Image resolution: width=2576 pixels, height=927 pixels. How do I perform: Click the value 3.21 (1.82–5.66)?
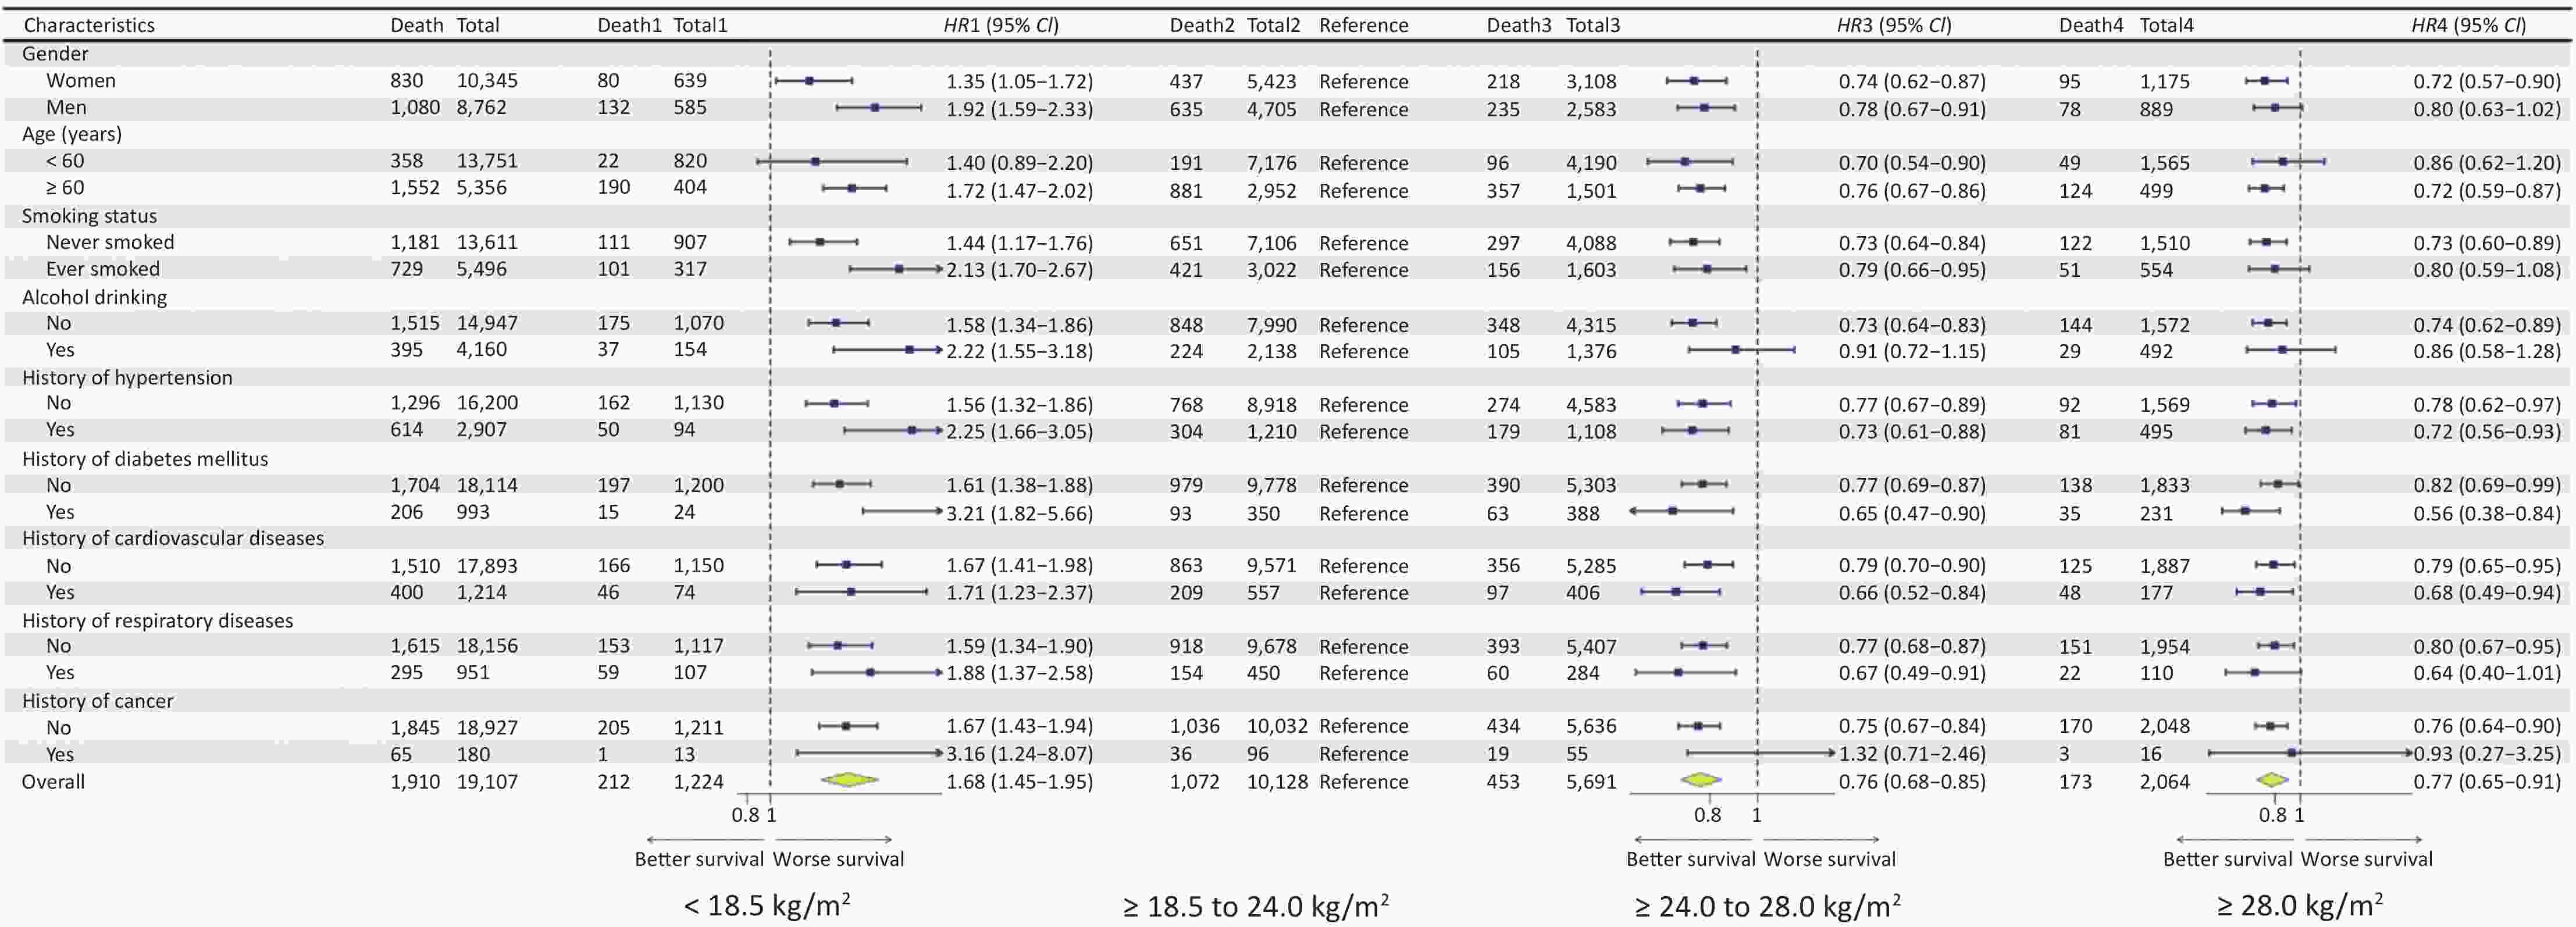pyautogui.click(x=1019, y=513)
